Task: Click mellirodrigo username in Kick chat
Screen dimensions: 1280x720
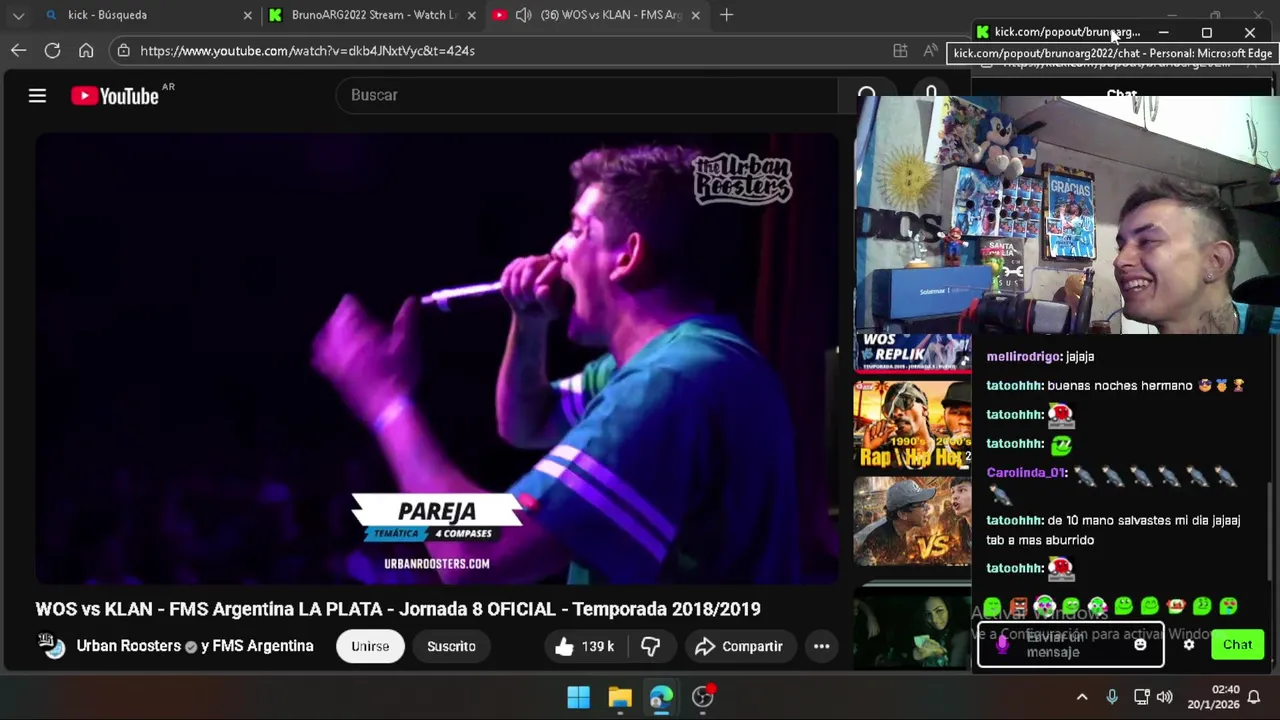Action: pyautogui.click(x=1023, y=356)
